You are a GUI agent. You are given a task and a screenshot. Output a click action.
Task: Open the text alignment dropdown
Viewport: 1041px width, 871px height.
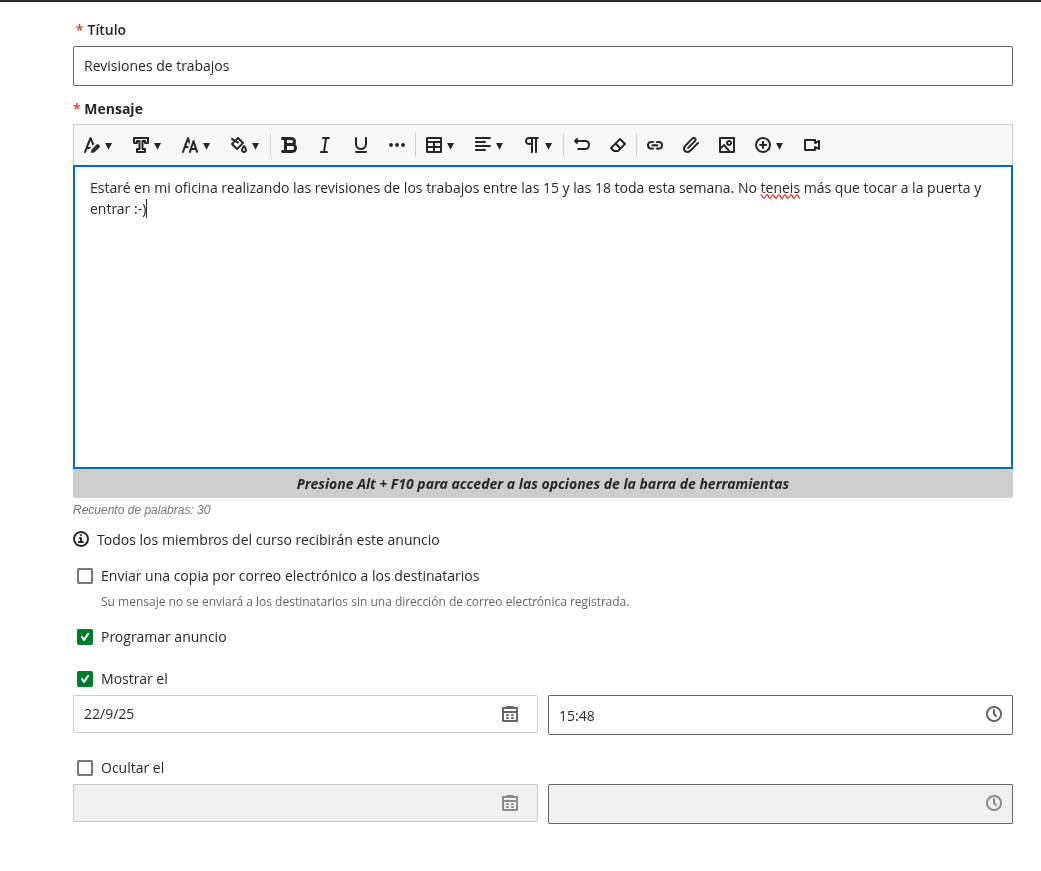(489, 145)
